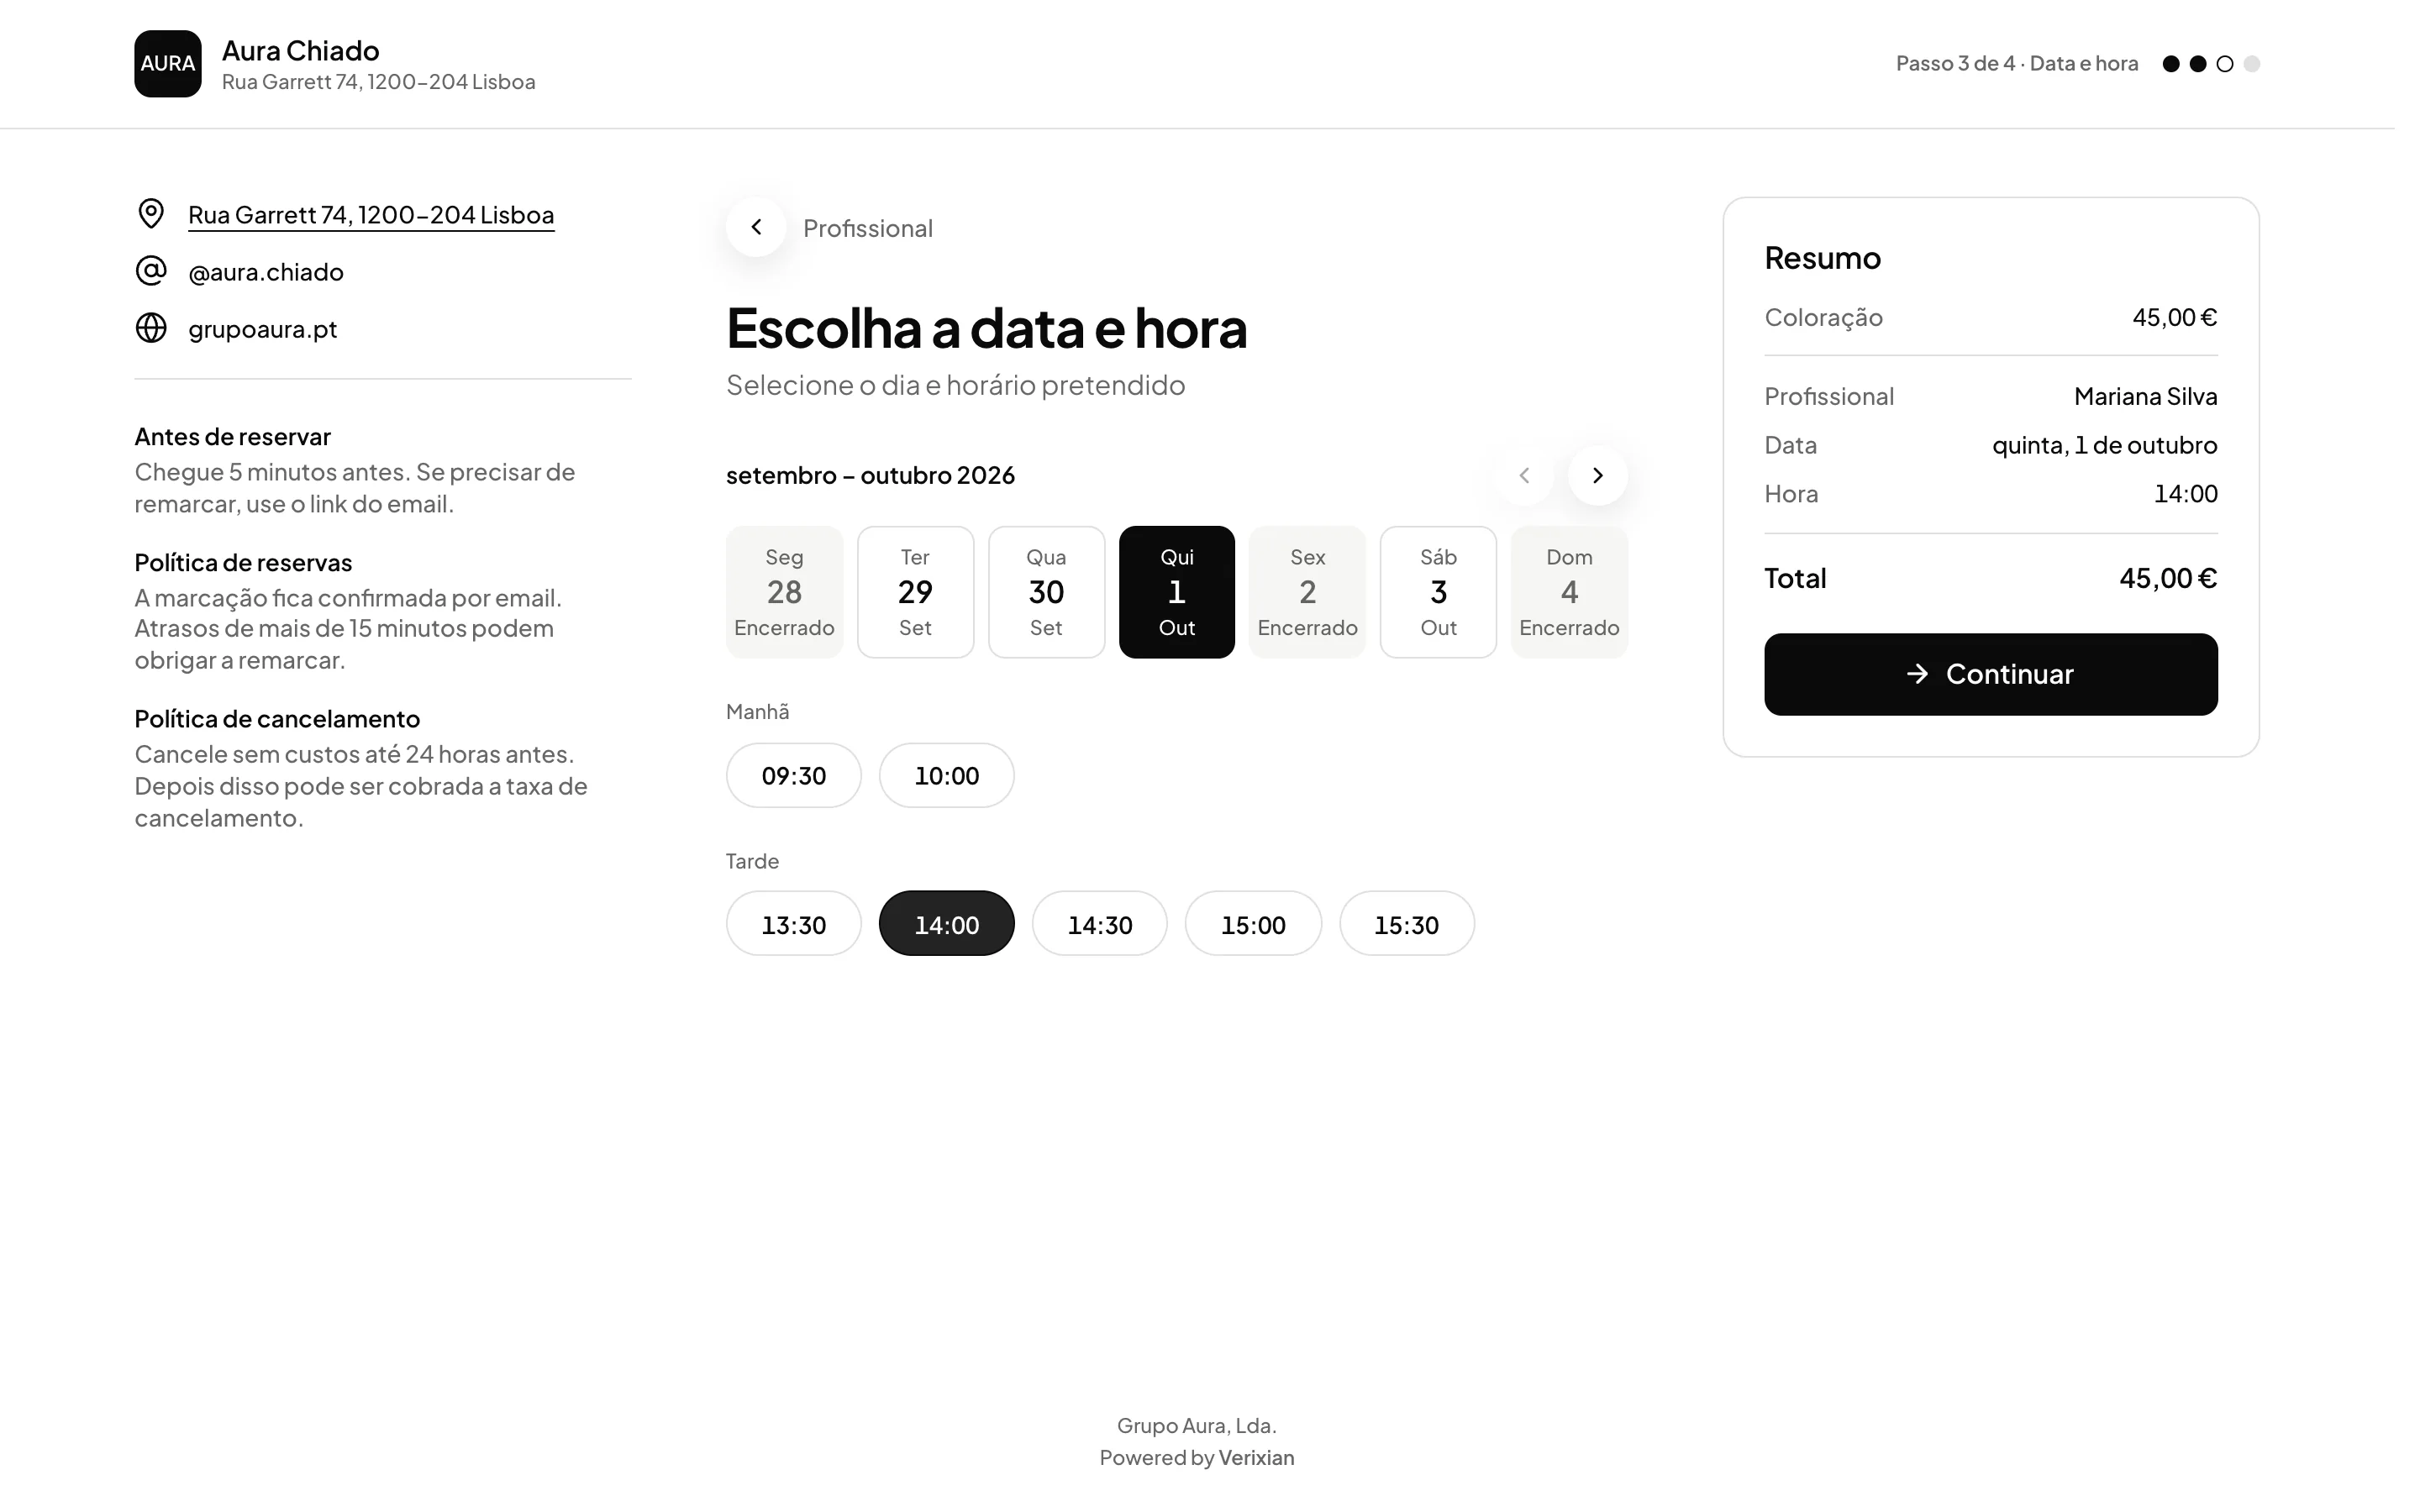Show previous week with left chevron
2420x1512 pixels.
(1524, 475)
